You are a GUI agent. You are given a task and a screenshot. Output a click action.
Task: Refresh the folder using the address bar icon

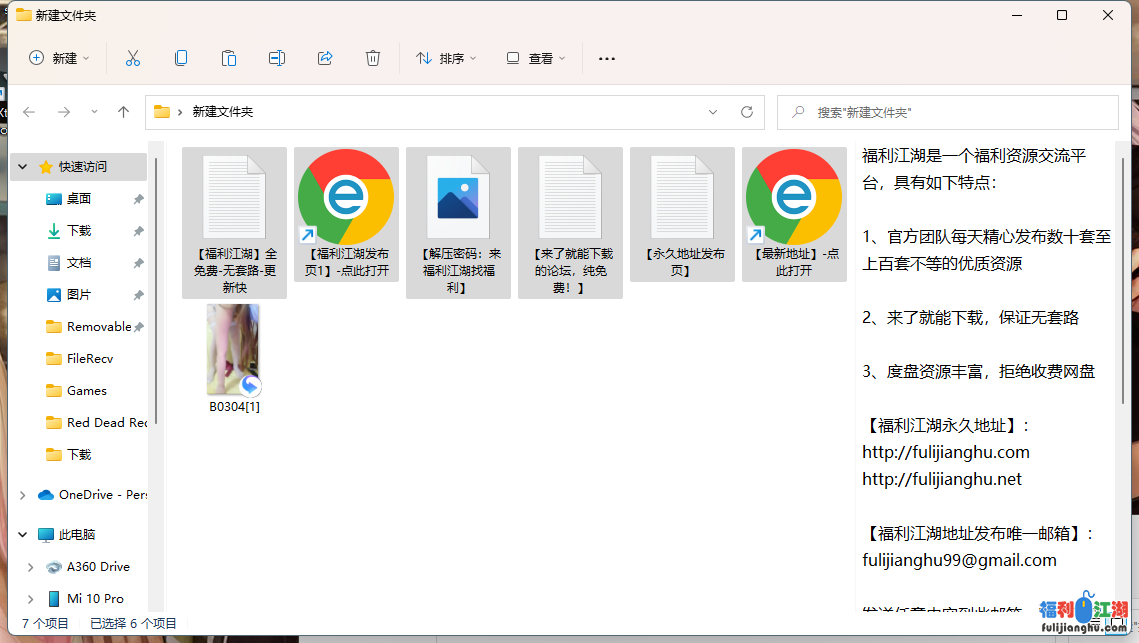(746, 112)
